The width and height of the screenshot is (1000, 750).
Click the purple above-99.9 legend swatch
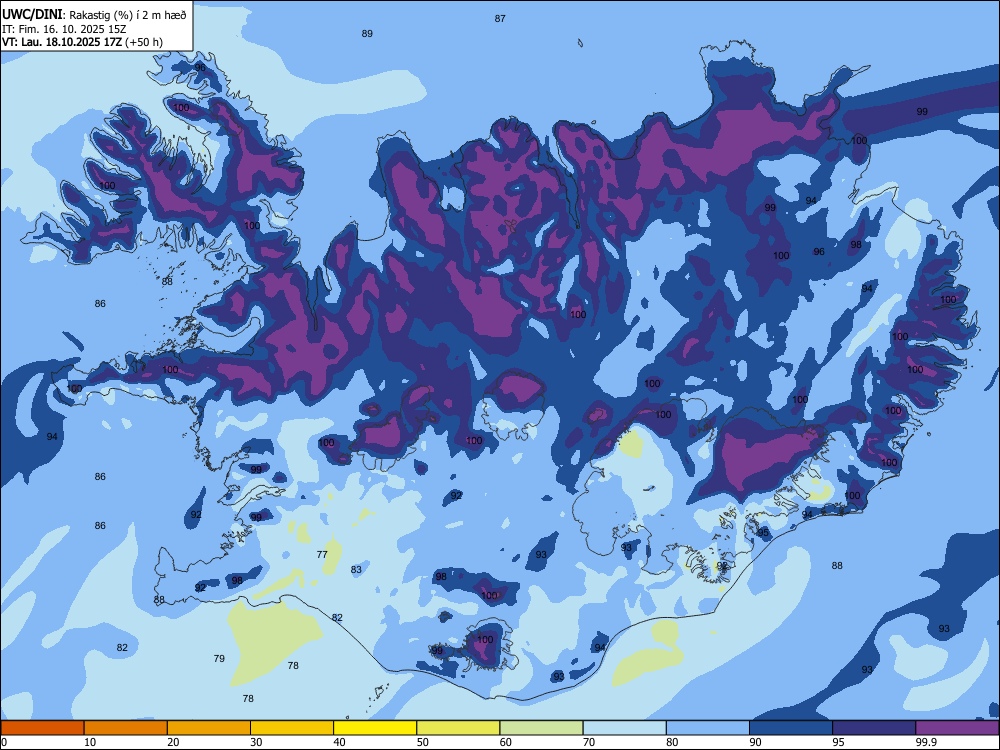click(957, 728)
